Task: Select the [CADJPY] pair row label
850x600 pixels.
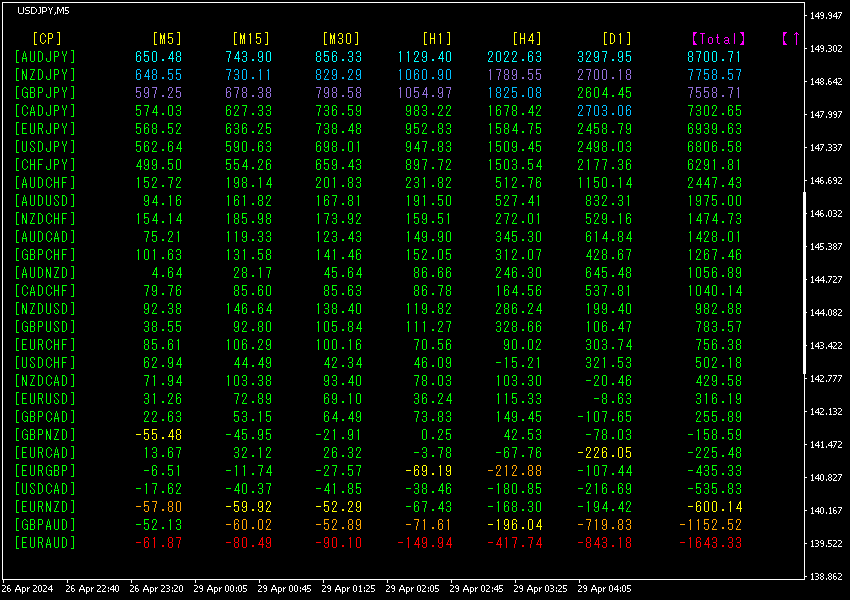Action: [45, 111]
